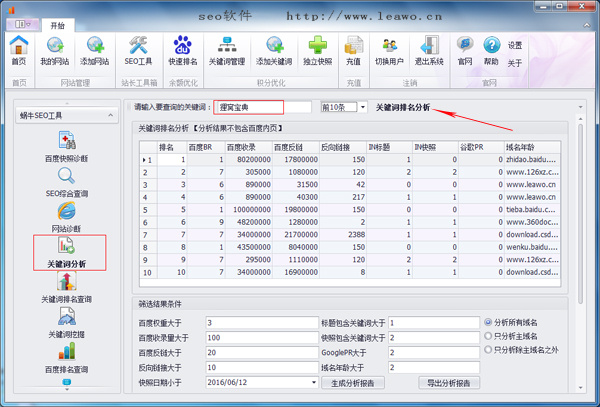
Task: Open 百度排名查询 sidebar tool
Action: 67,358
